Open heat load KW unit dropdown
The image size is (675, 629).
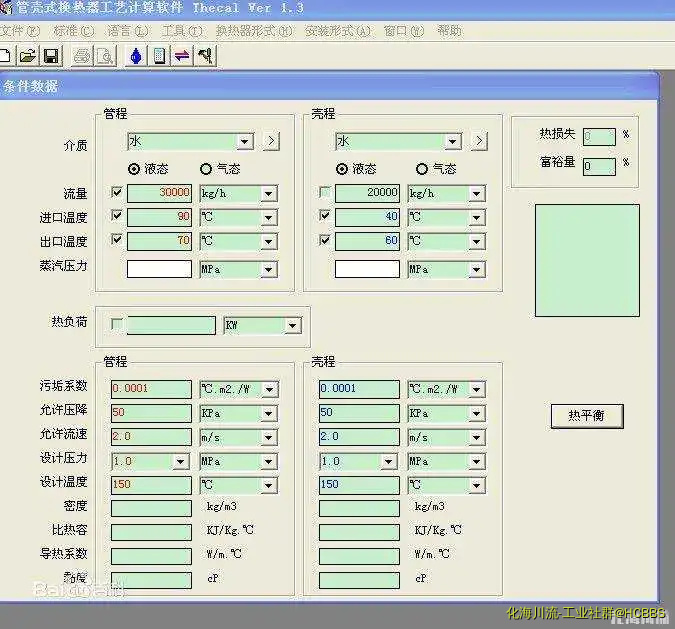click(x=292, y=325)
